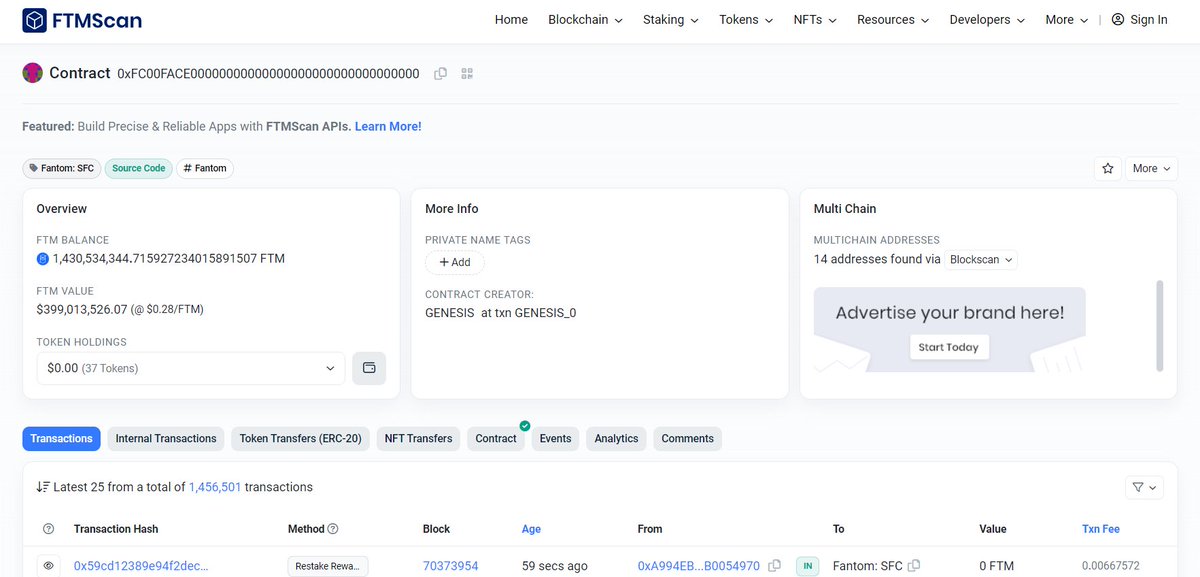
Task: Add a private name tag
Action: tap(455, 262)
